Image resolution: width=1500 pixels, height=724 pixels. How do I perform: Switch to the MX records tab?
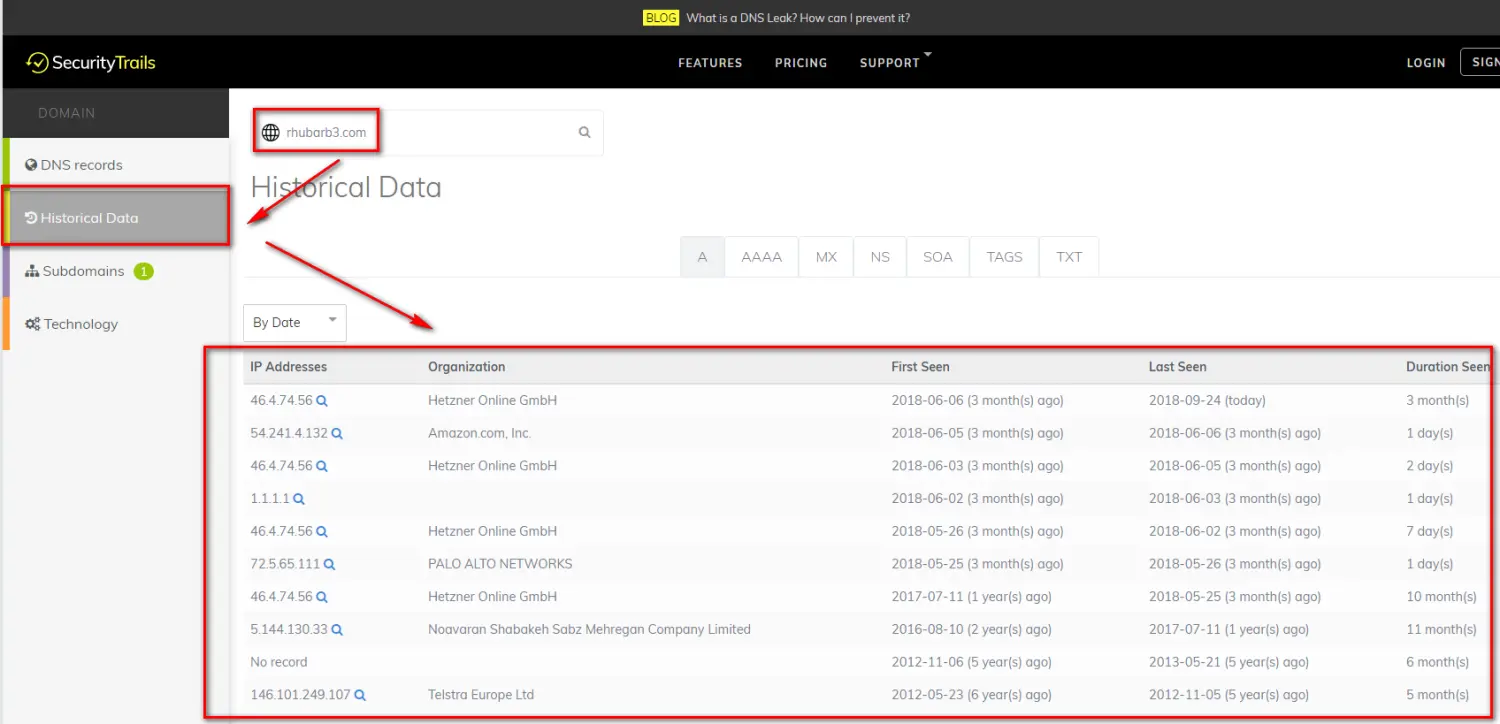[x=826, y=257]
